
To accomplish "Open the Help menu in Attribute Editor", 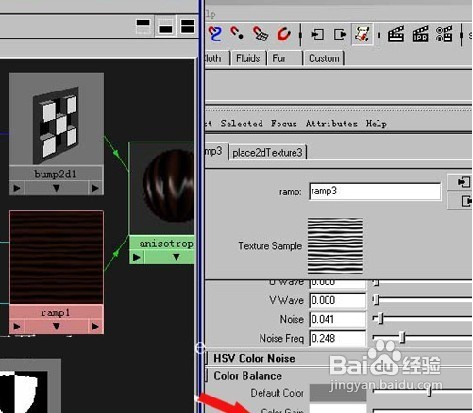I will [x=376, y=124].
